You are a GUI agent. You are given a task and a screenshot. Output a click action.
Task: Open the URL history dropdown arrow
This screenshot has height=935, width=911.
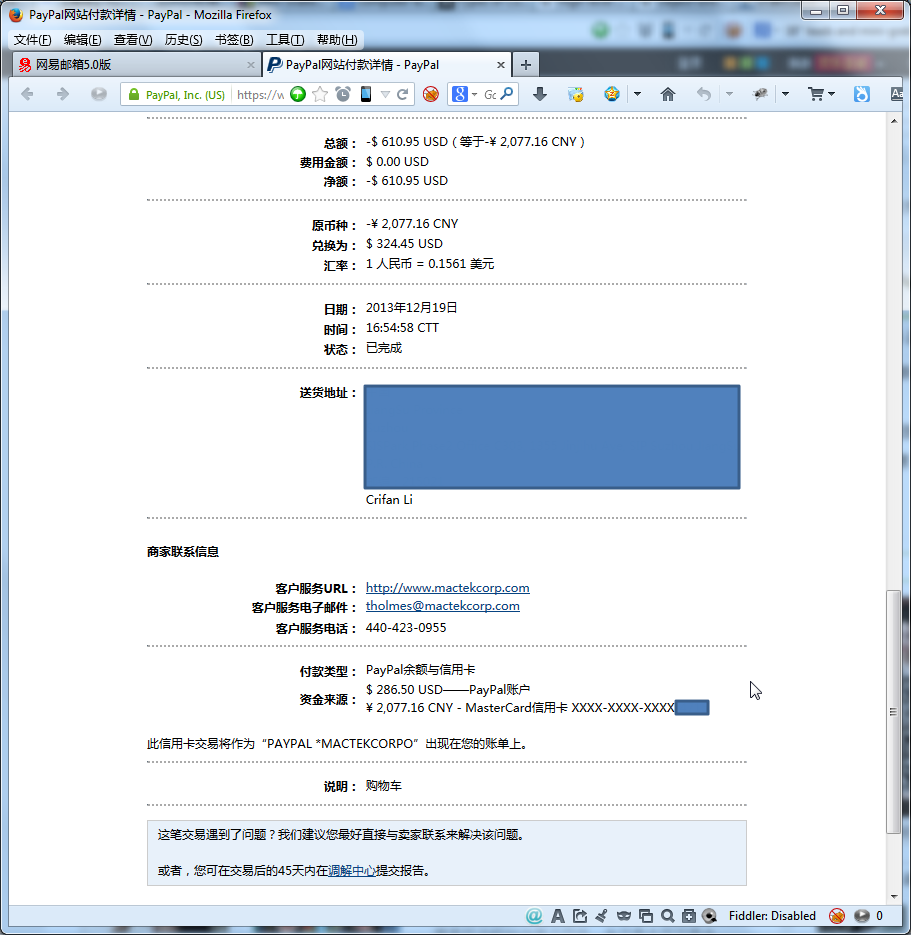pyautogui.click(x=385, y=95)
